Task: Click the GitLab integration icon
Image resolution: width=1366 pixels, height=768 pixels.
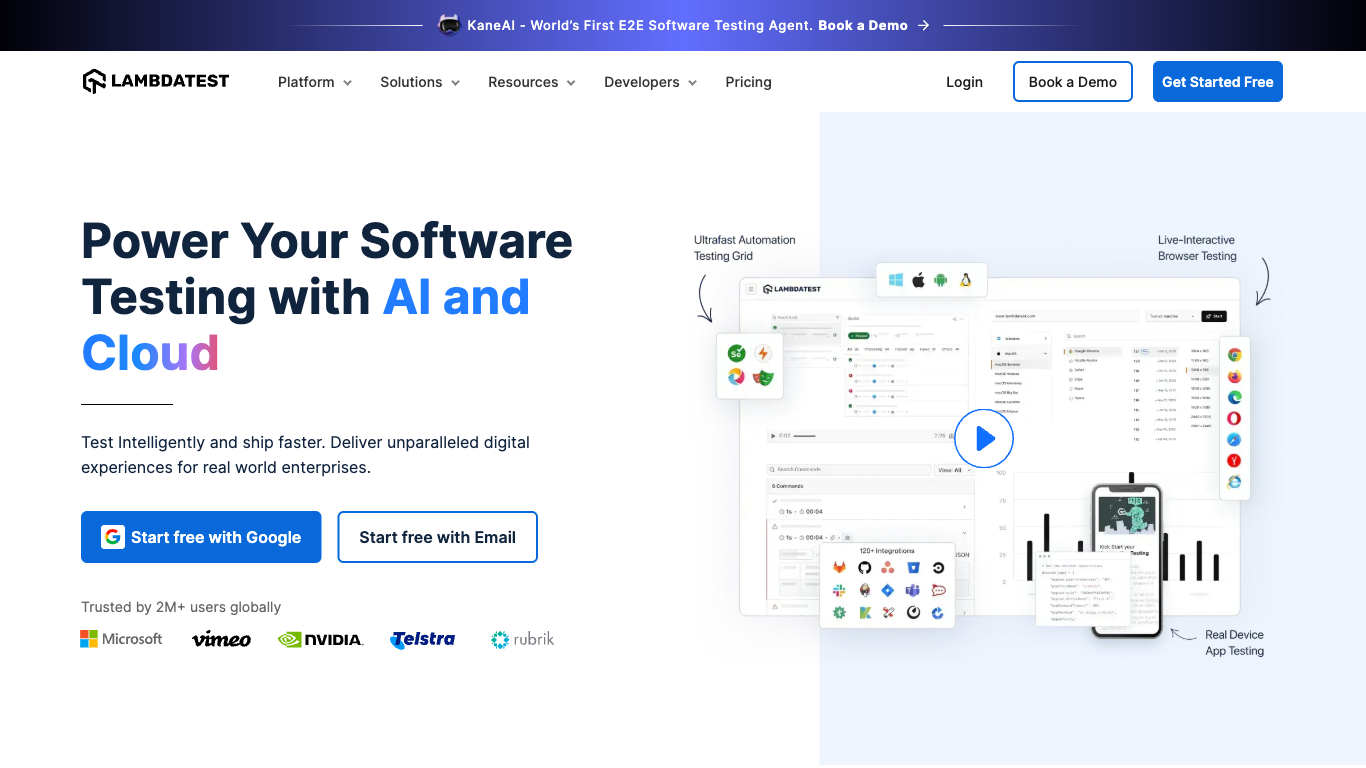Action: click(x=840, y=568)
